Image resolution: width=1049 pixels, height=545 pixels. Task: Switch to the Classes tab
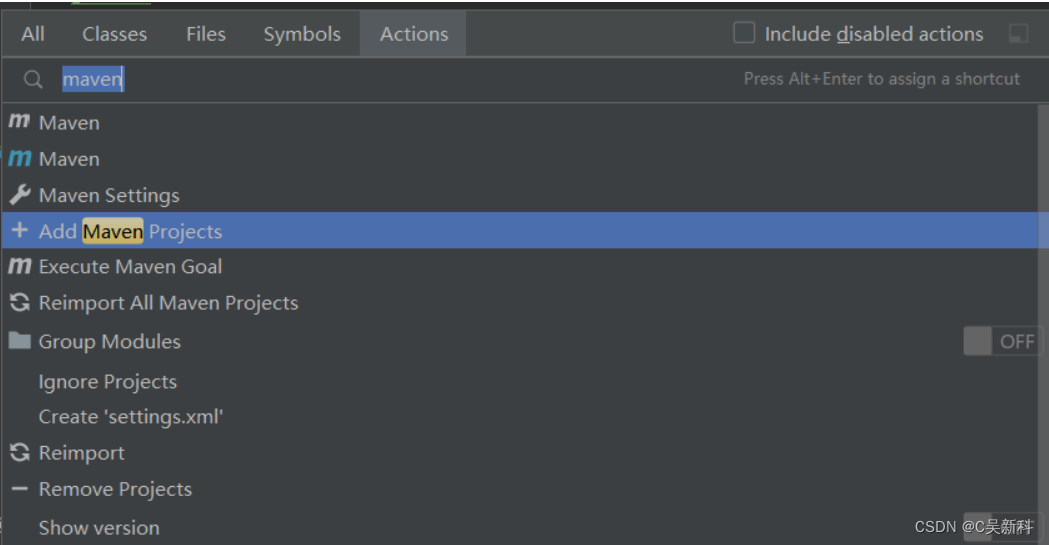pyautogui.click(x=114, y=34)
